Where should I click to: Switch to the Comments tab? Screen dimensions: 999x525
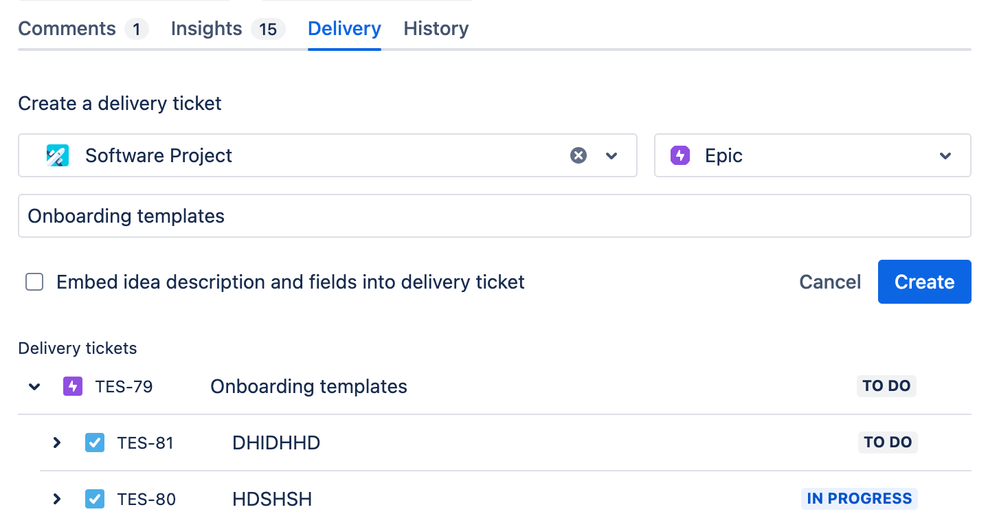(67, 29)
